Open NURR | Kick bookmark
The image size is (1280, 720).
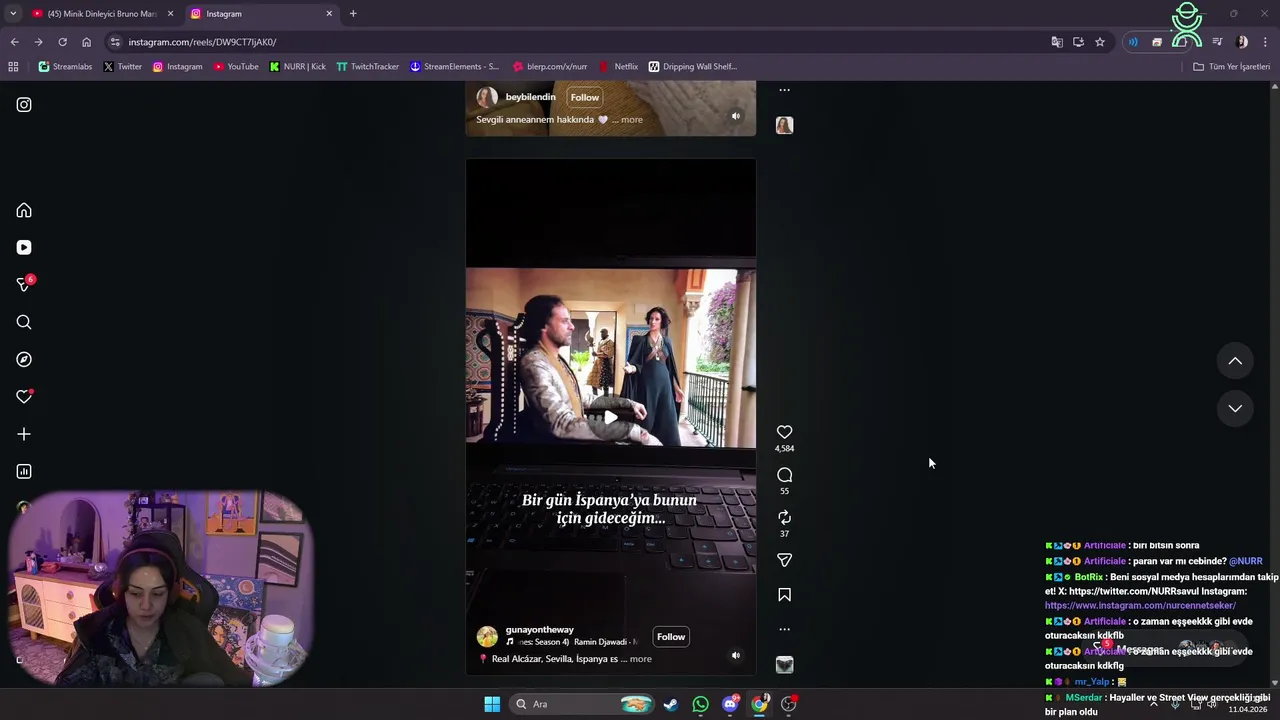click(298, 67)
